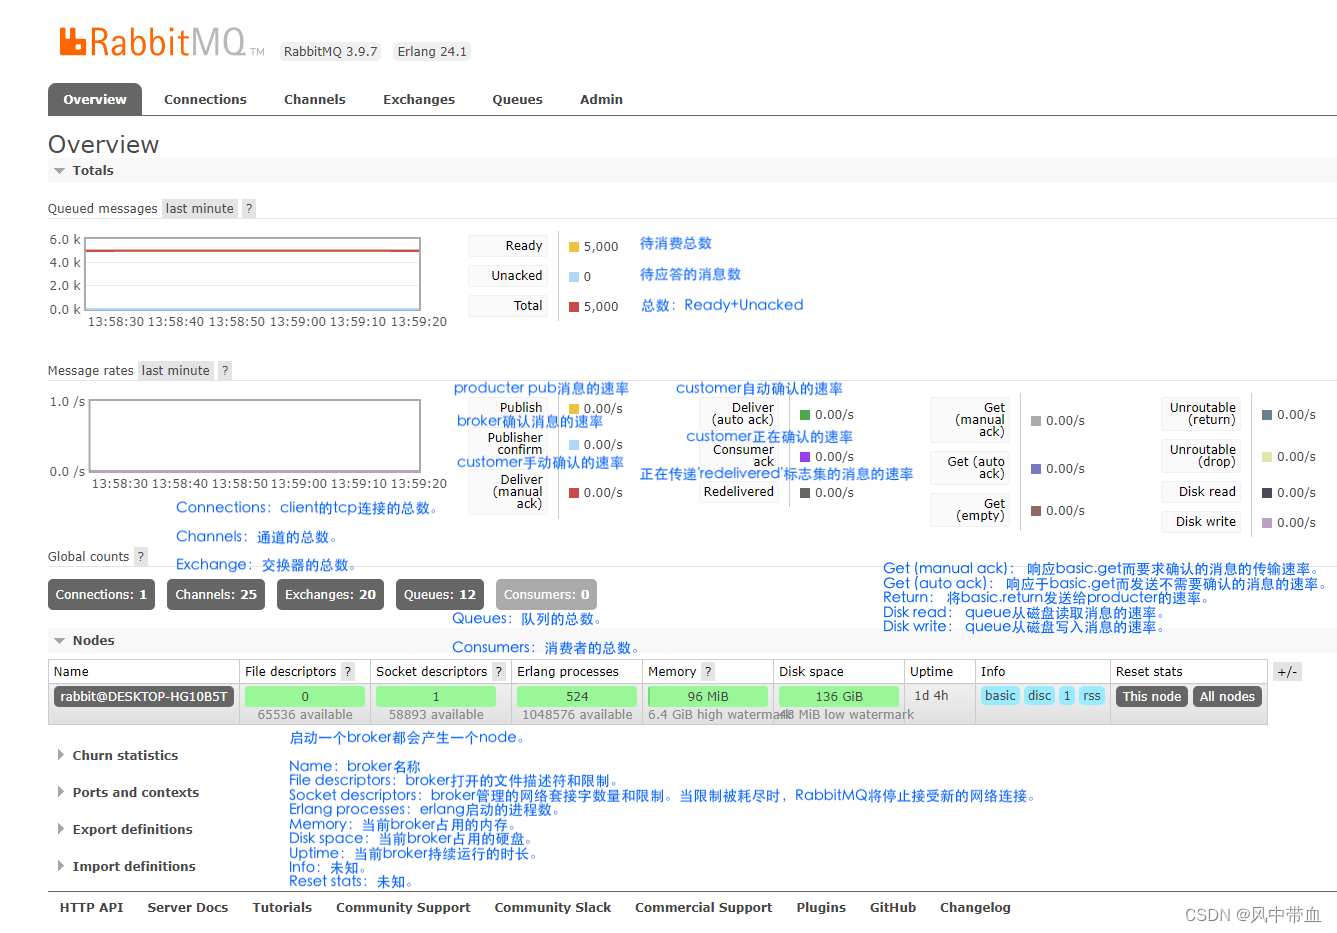Click the disc info tag

(1040, 696)
